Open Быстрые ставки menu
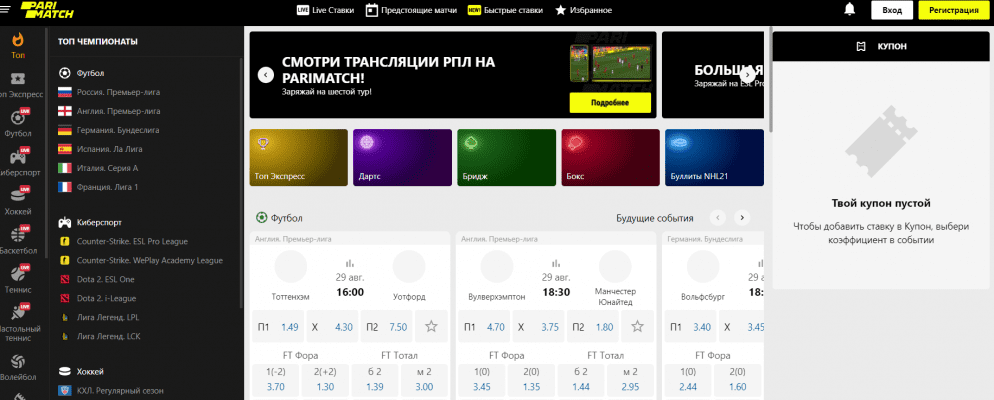Viewport: 994px width, 400px height. [505, 10]
